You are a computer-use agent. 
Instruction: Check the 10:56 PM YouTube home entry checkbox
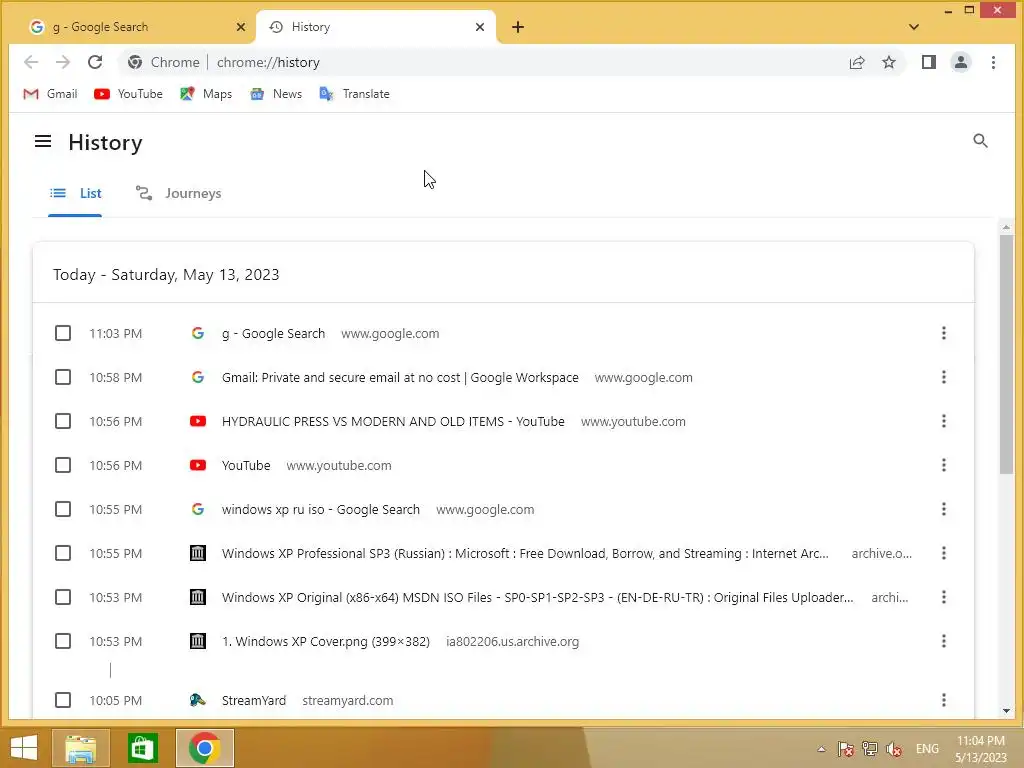tap(63, 465)
